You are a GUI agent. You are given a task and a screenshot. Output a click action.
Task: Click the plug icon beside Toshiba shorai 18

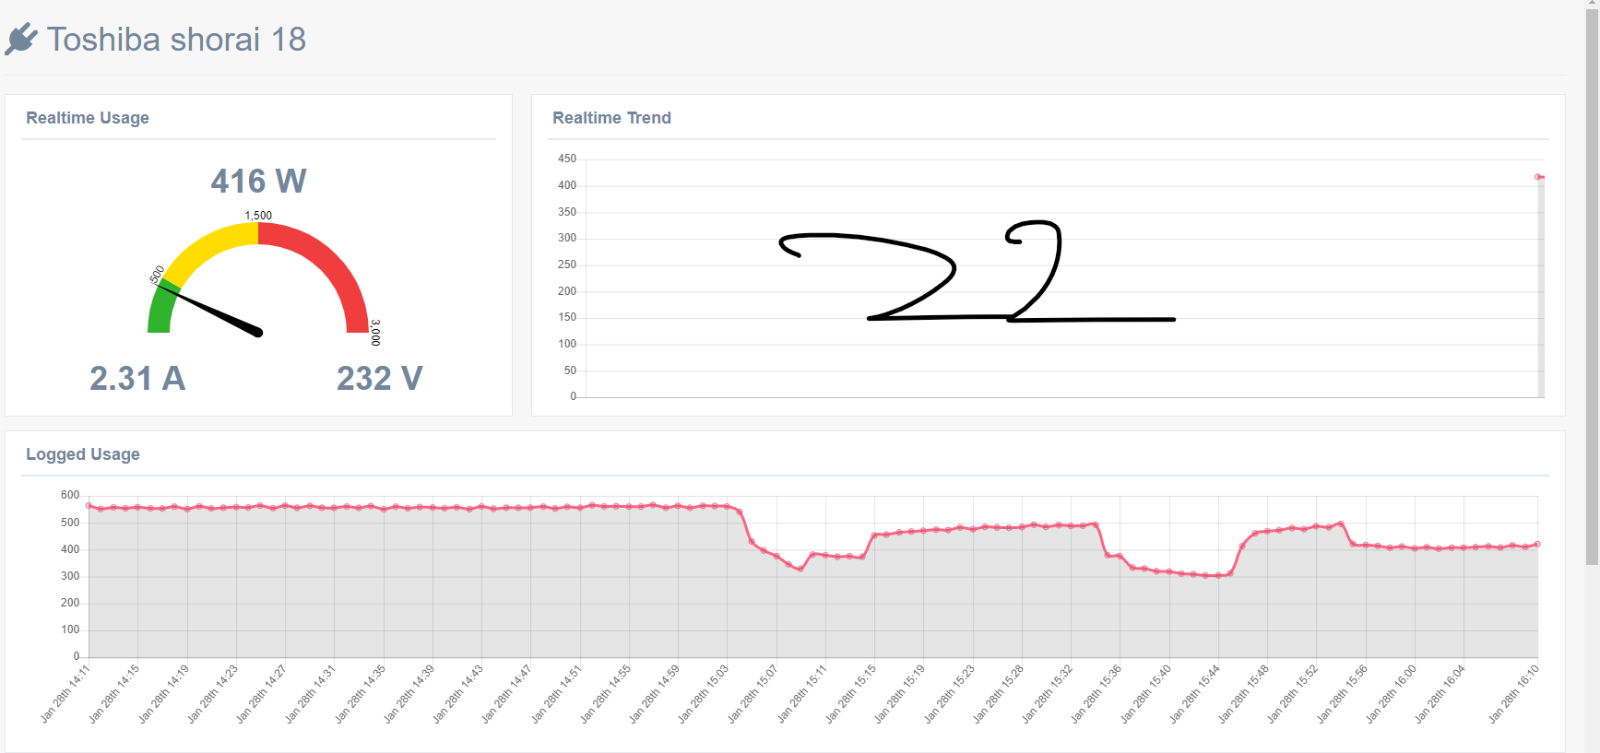pos(21,40)
